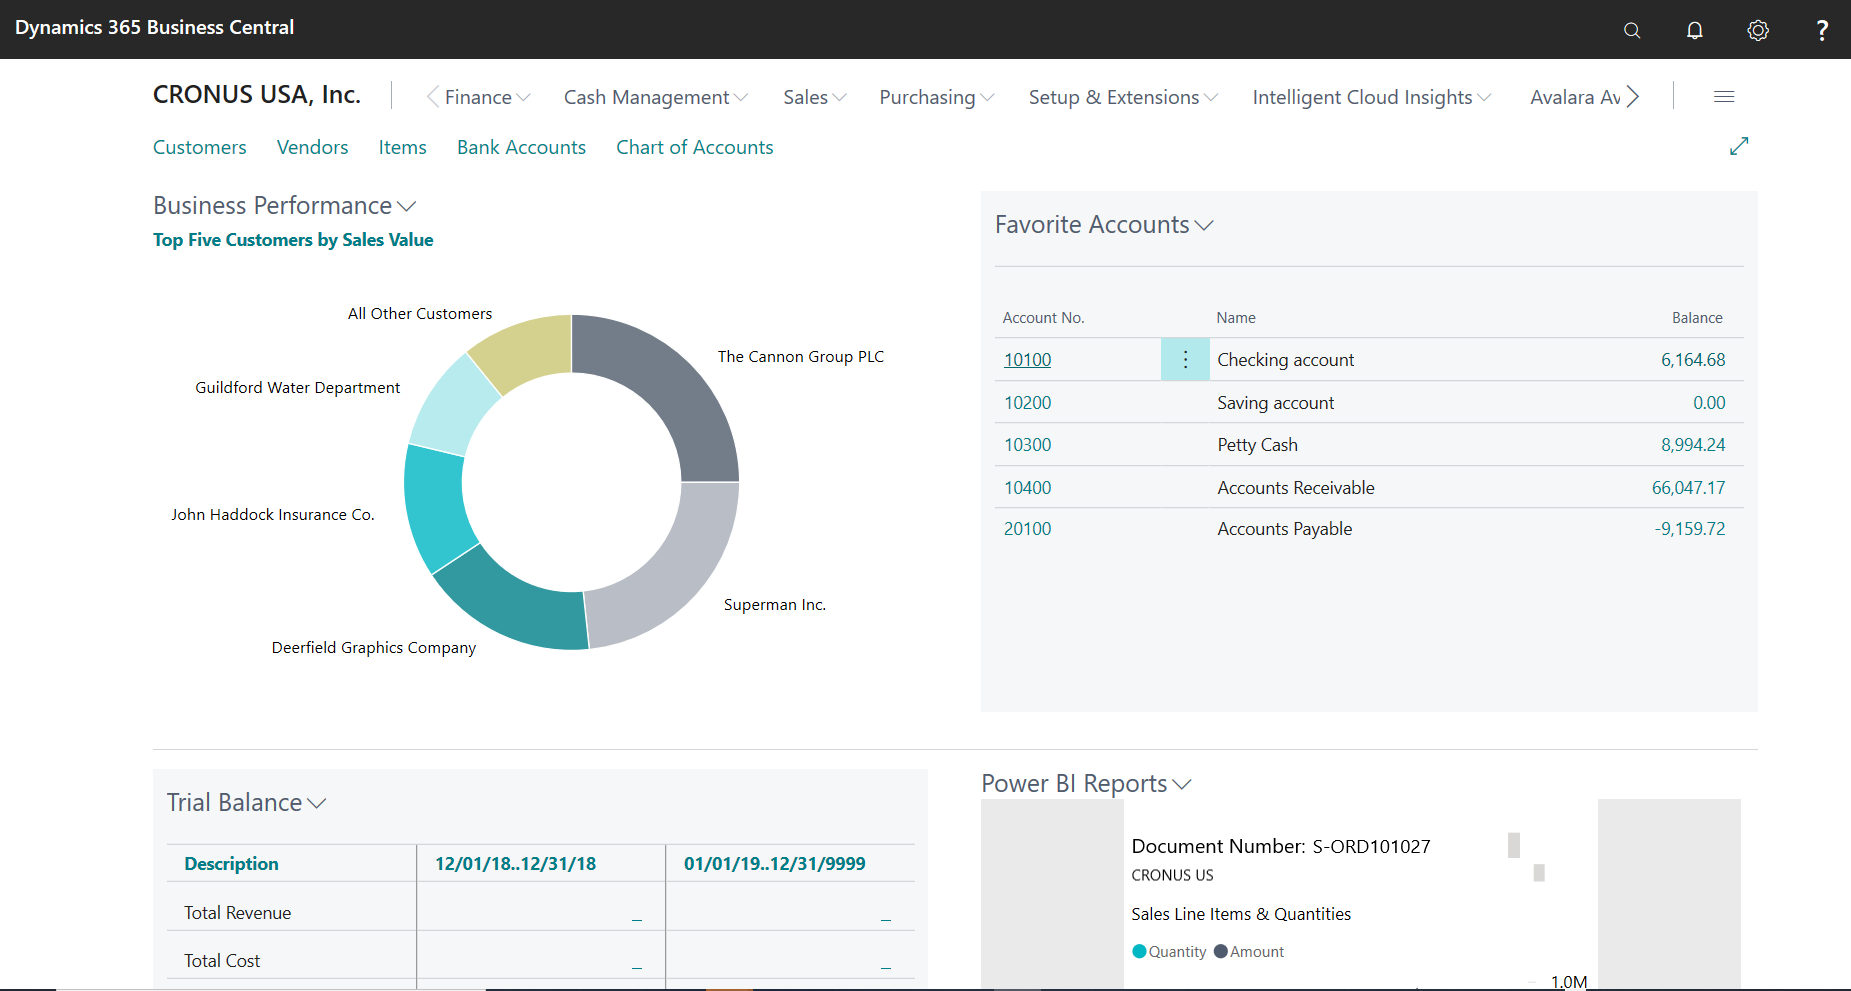Click the Balance column header
The width and height of the screenshot is (1851, 991).
point(1698,318)
